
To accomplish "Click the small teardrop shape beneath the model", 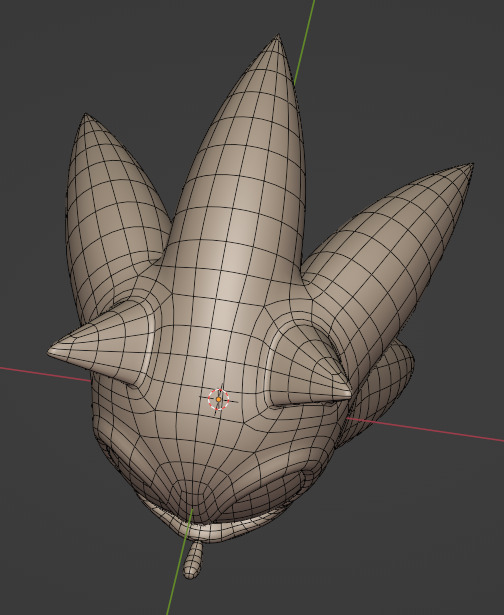I will (x=194, y=560).
